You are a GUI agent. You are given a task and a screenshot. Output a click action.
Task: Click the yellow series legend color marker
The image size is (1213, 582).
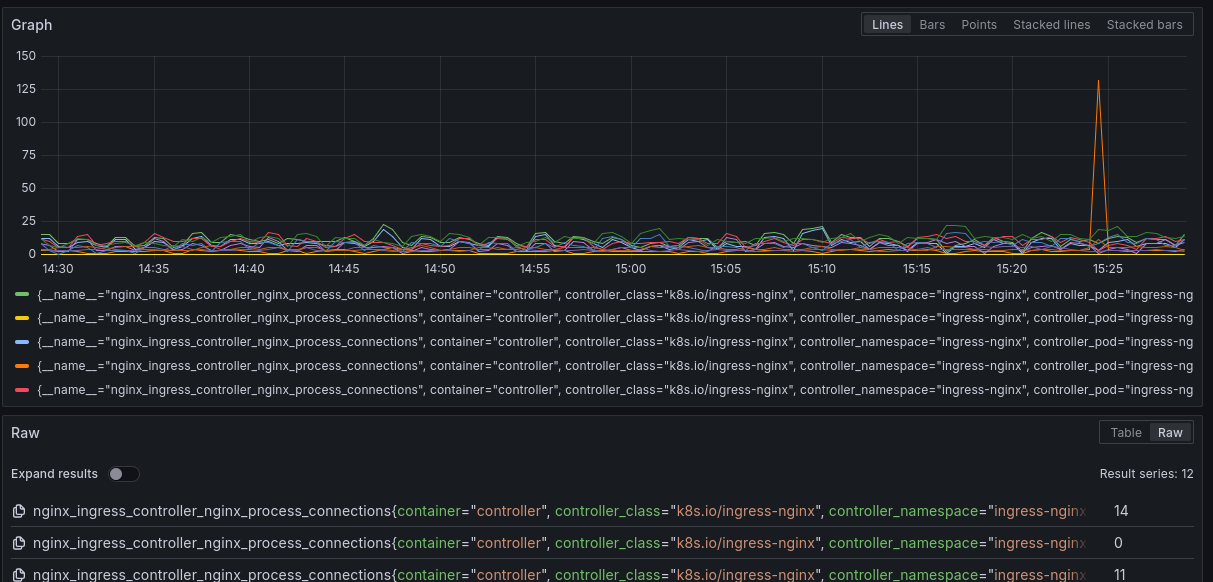point(22,318)
